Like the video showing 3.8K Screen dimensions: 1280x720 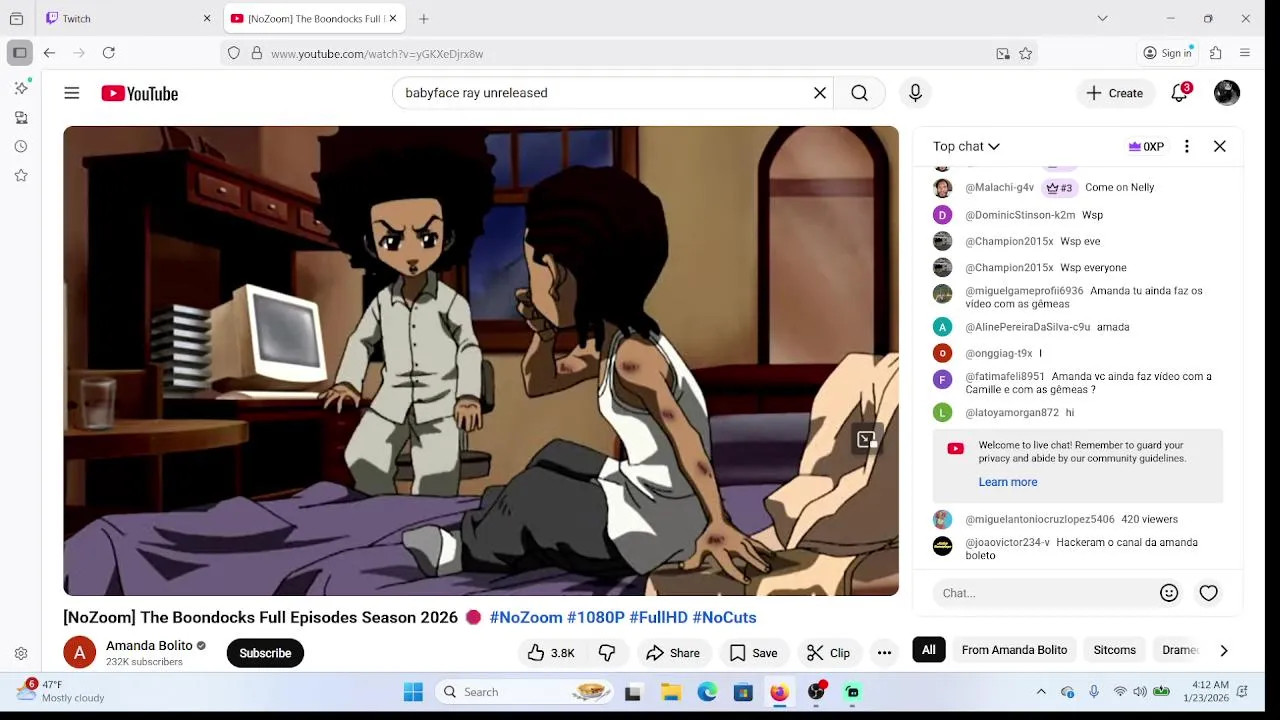point(551,653)
